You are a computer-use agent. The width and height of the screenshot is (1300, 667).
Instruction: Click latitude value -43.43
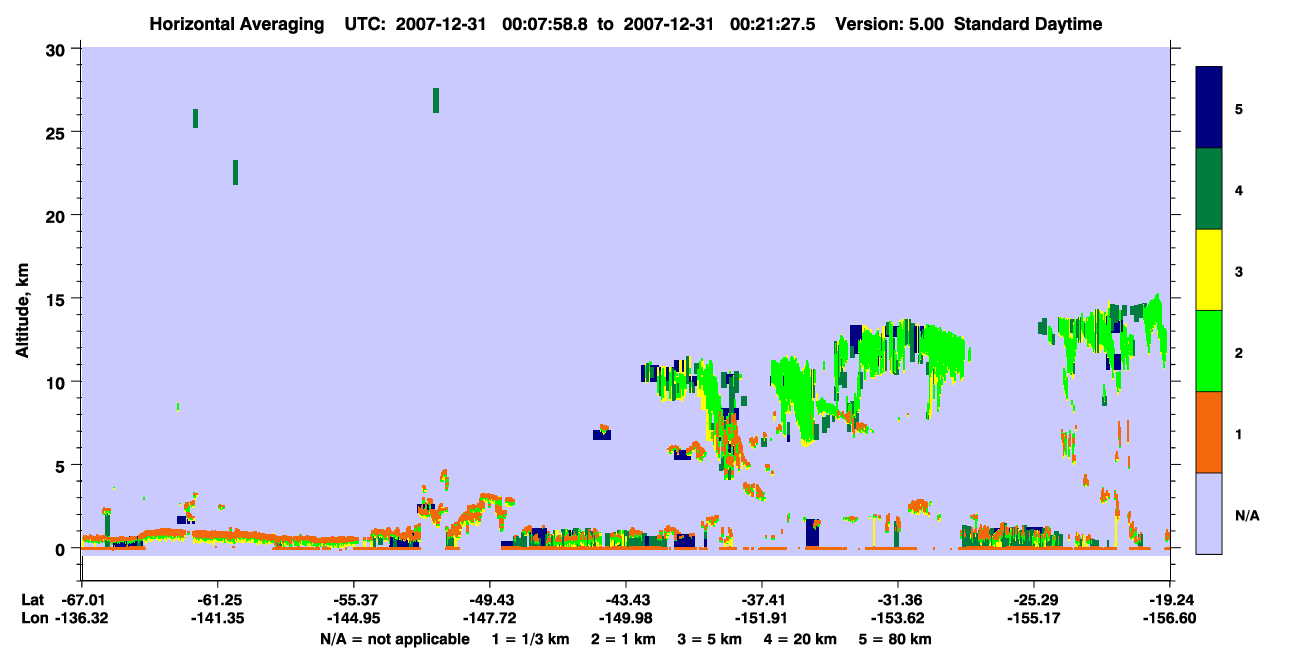626,600
